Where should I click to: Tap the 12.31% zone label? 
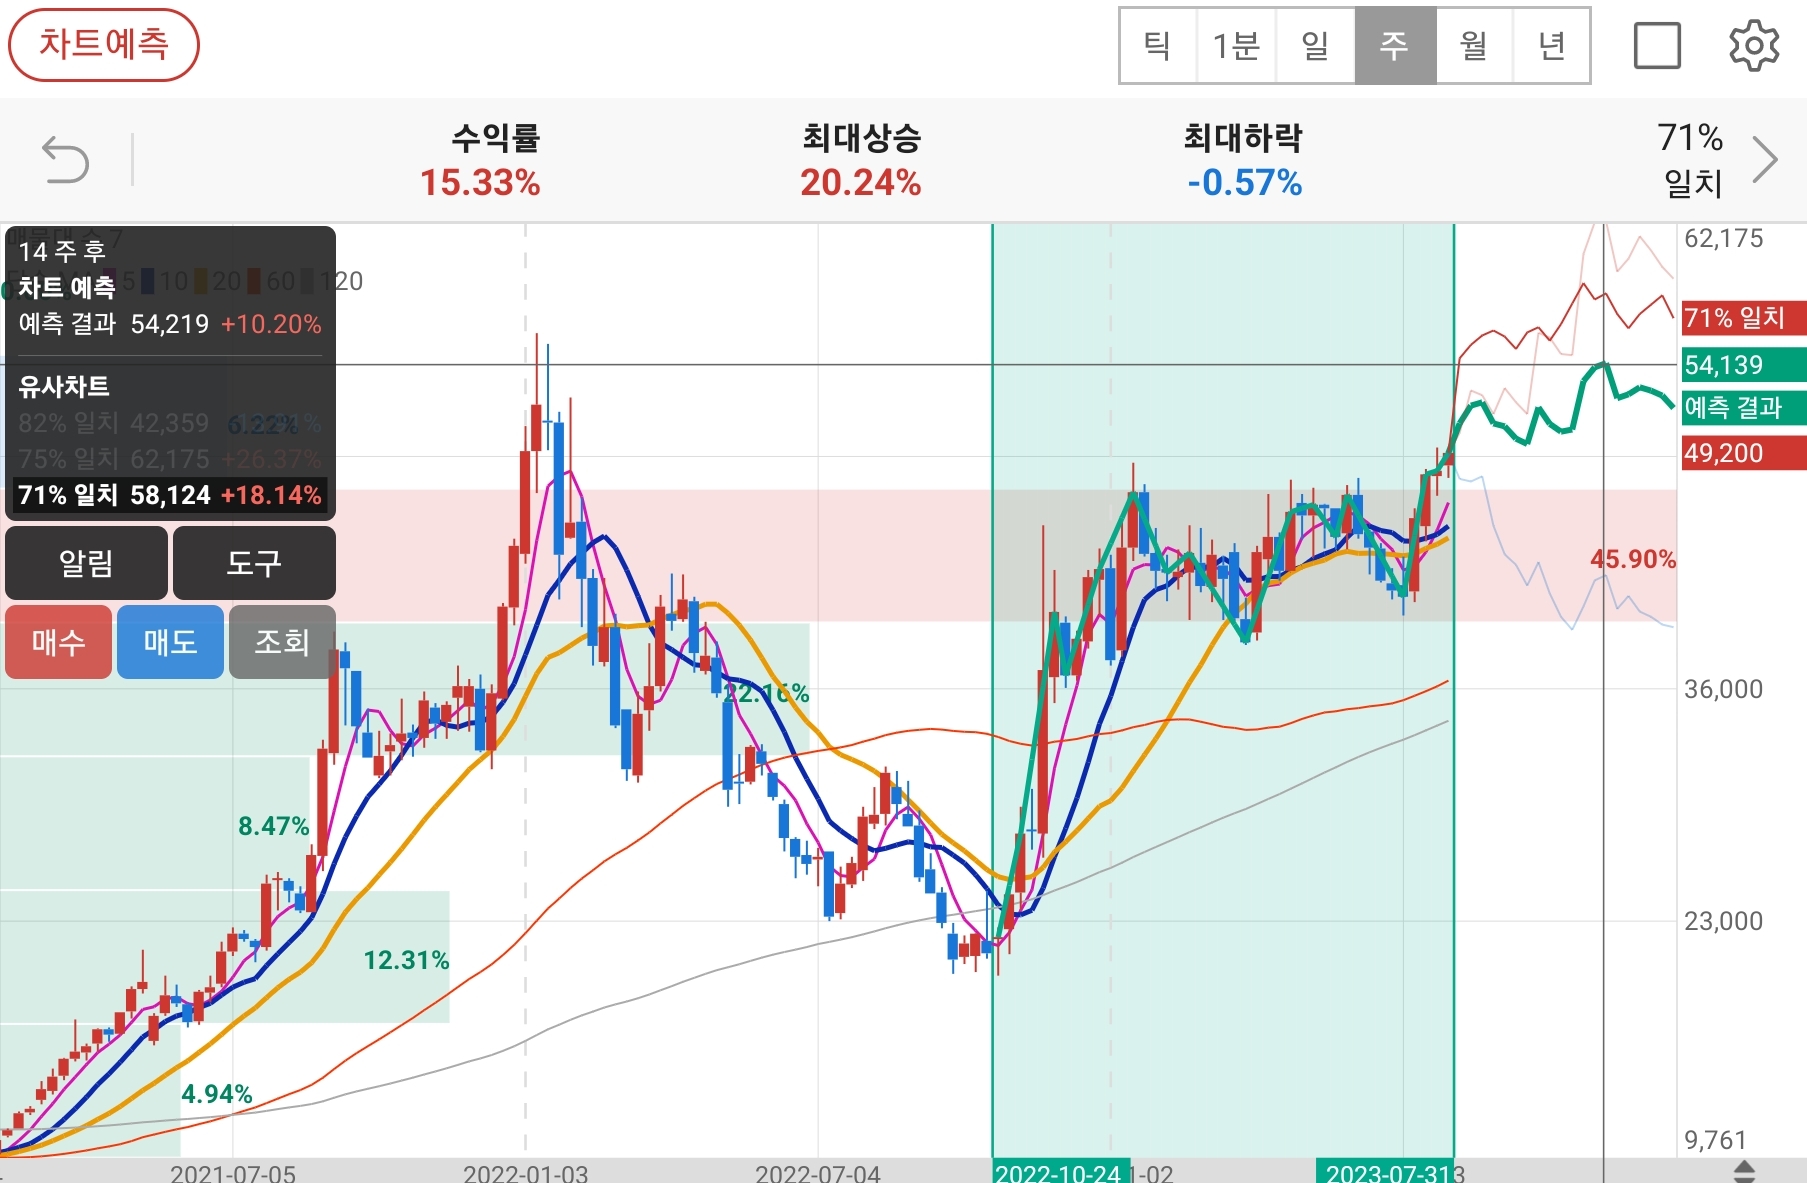(x=406, y=960)
